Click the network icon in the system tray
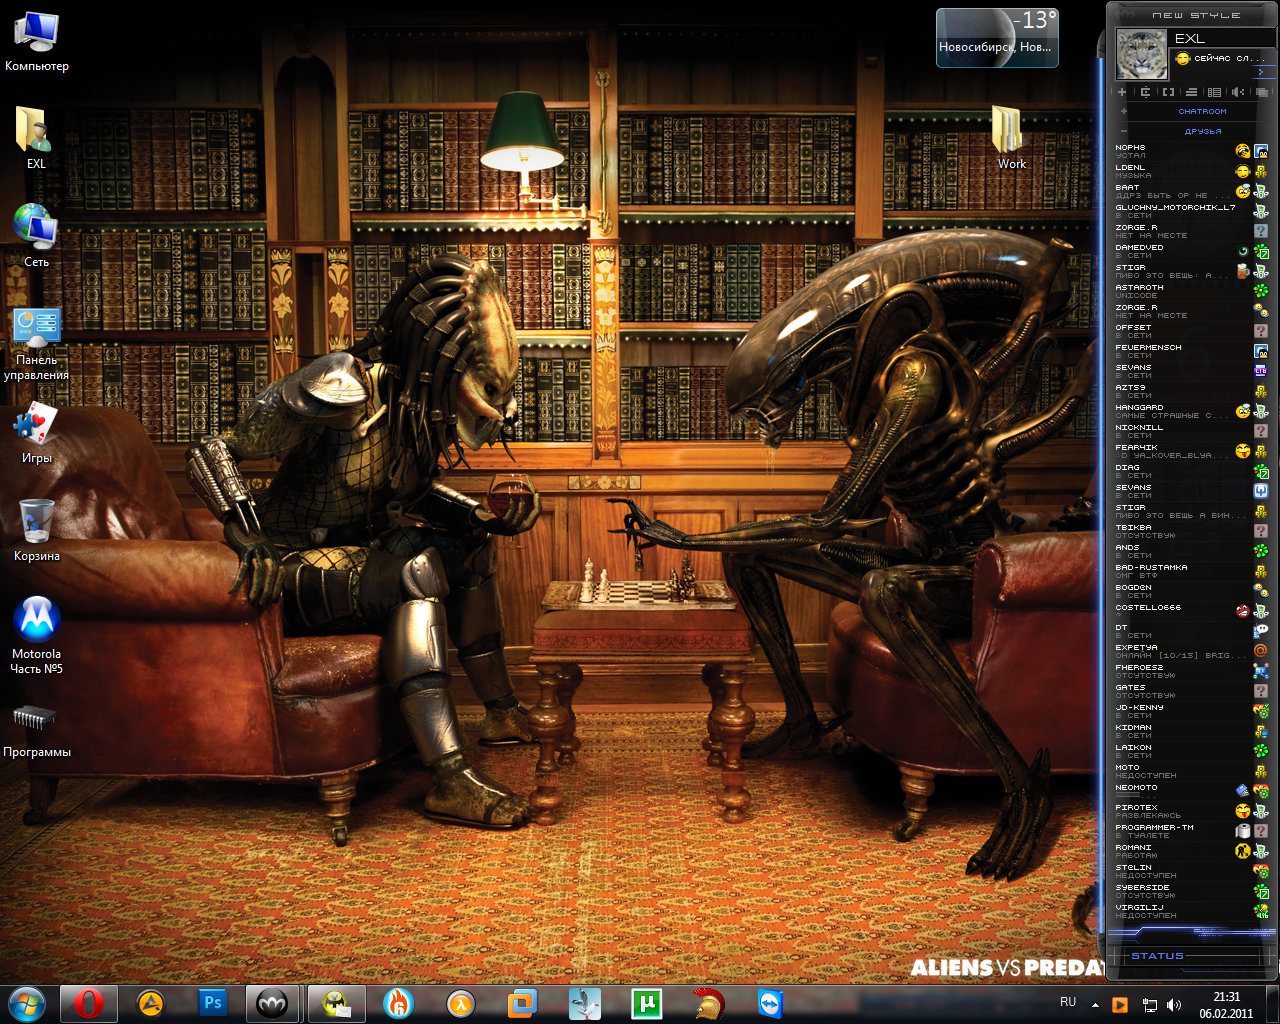Viewport: 1280px width, 1024px height. pyautogui.click(x=1150, y=1005)
